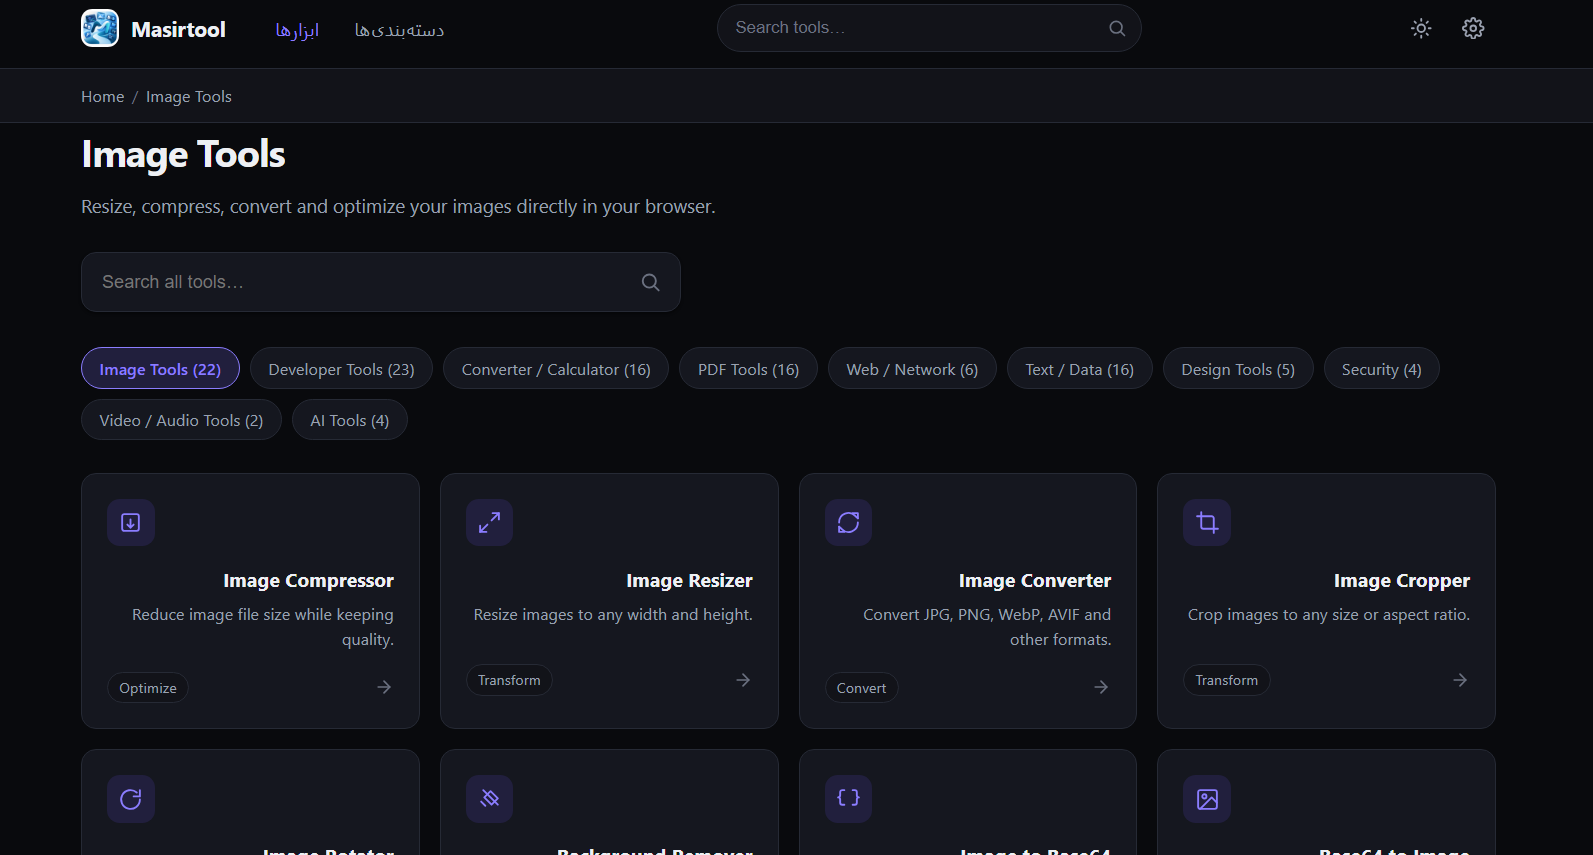
Task: Focus the header Search tools field
Action: 929,28
